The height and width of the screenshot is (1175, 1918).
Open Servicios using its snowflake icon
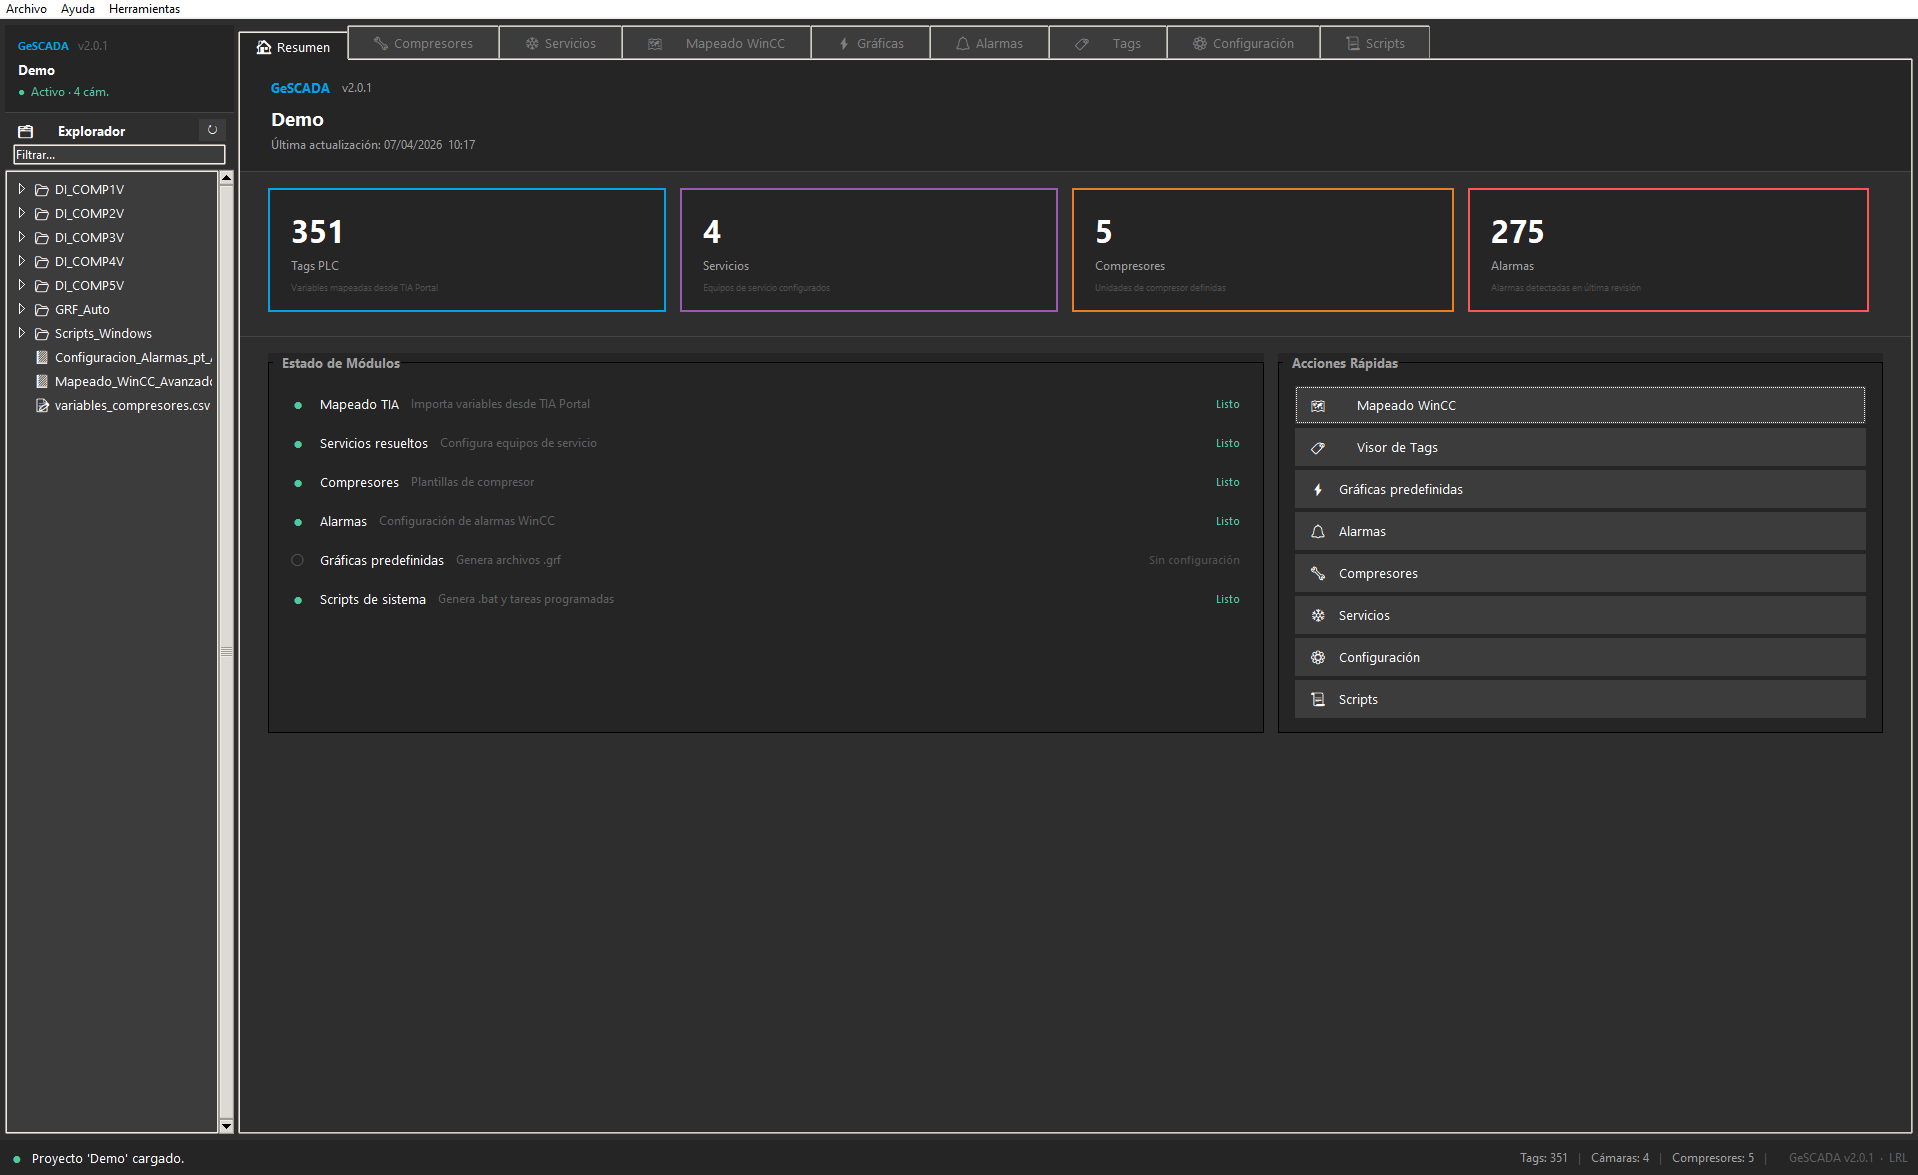1318,615
